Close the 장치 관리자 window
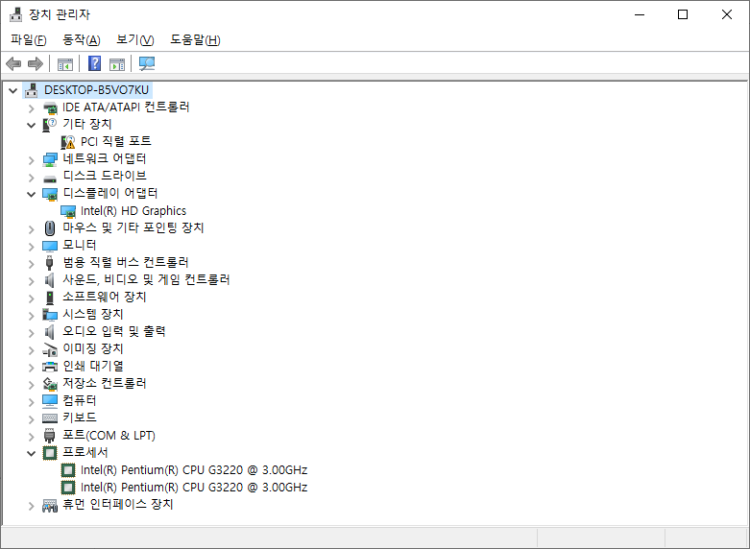 click(x=727, y=14)
